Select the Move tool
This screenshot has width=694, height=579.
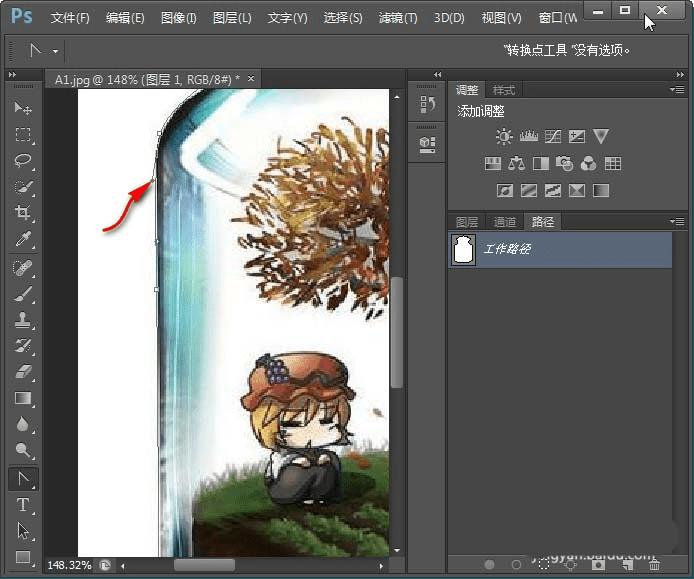[x=23, y=108]
